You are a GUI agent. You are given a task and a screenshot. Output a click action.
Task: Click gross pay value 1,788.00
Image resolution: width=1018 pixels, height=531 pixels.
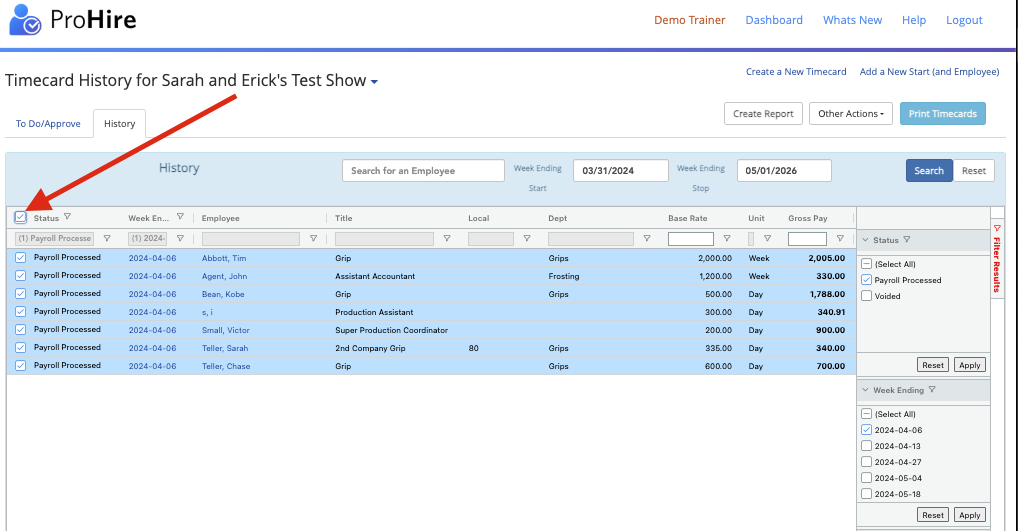827,294
